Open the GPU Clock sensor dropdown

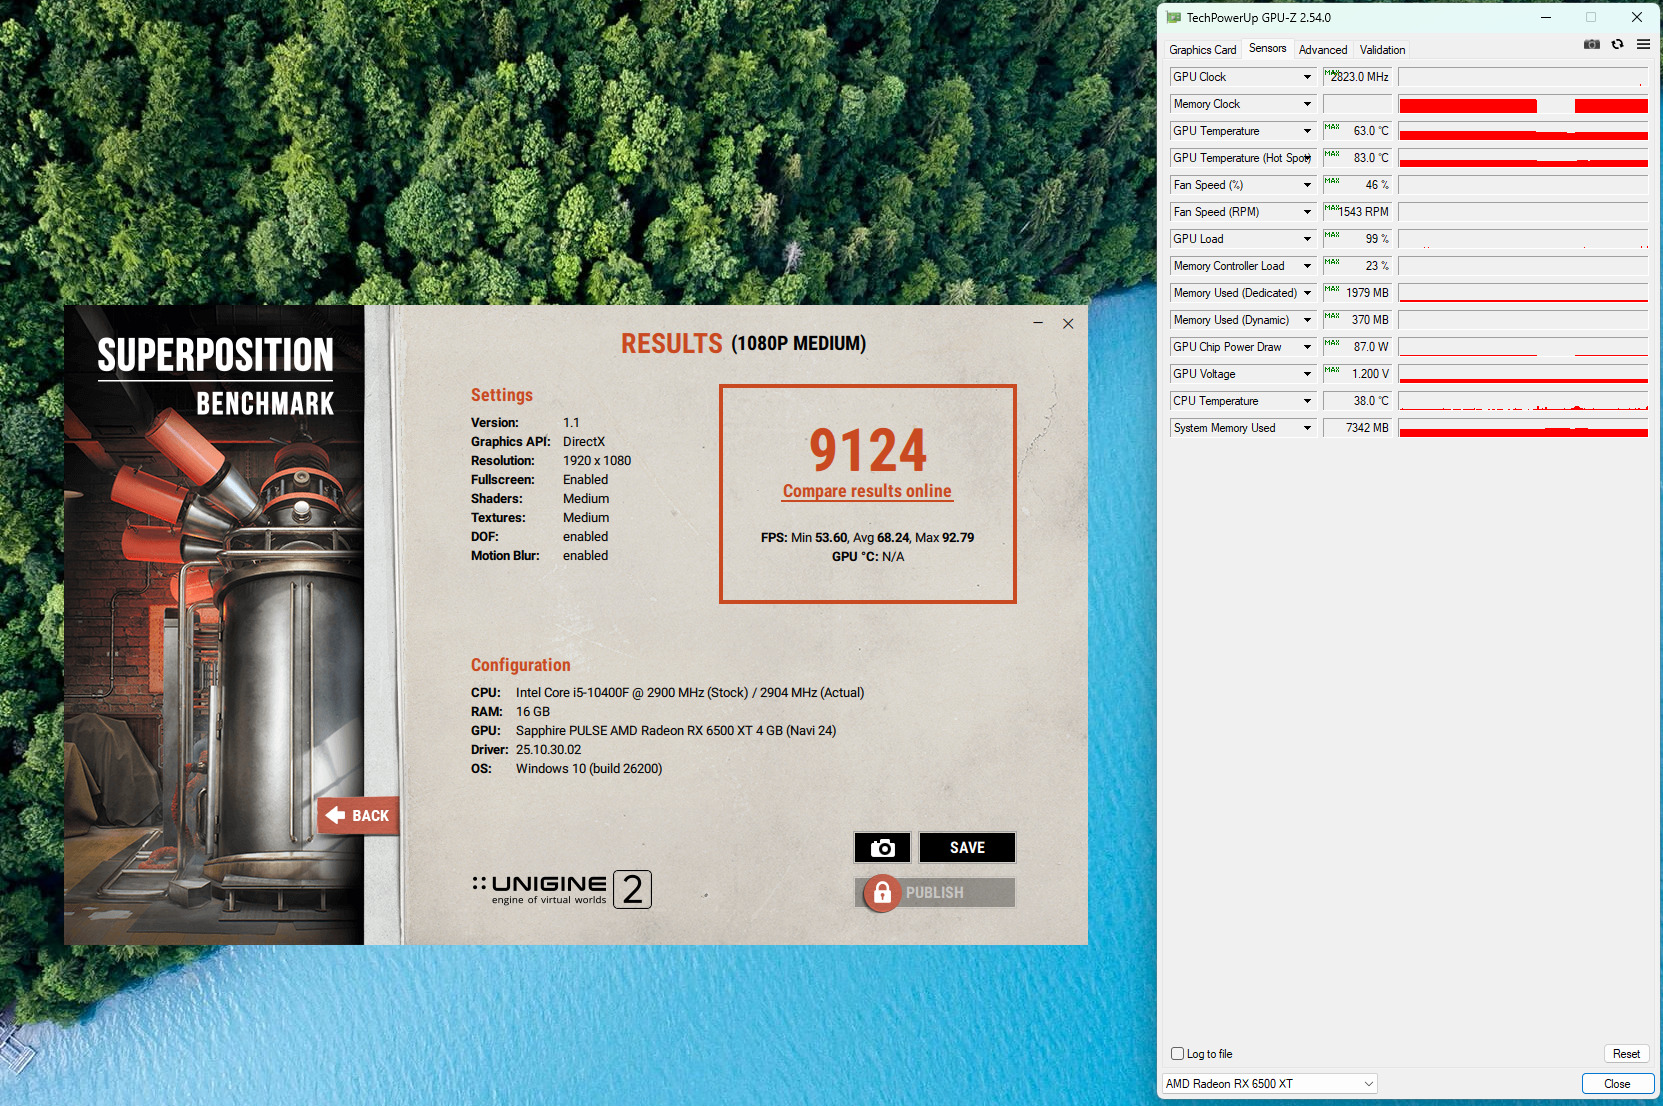point(1307,77)
